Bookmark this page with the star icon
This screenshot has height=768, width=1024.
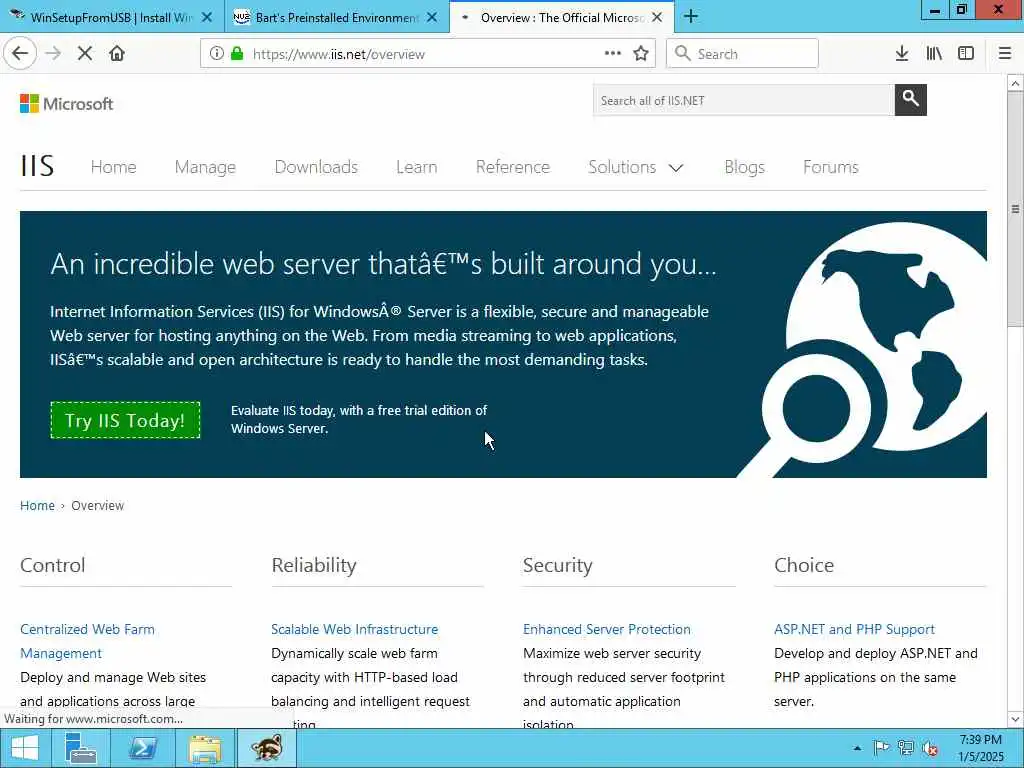coord(641,54)
